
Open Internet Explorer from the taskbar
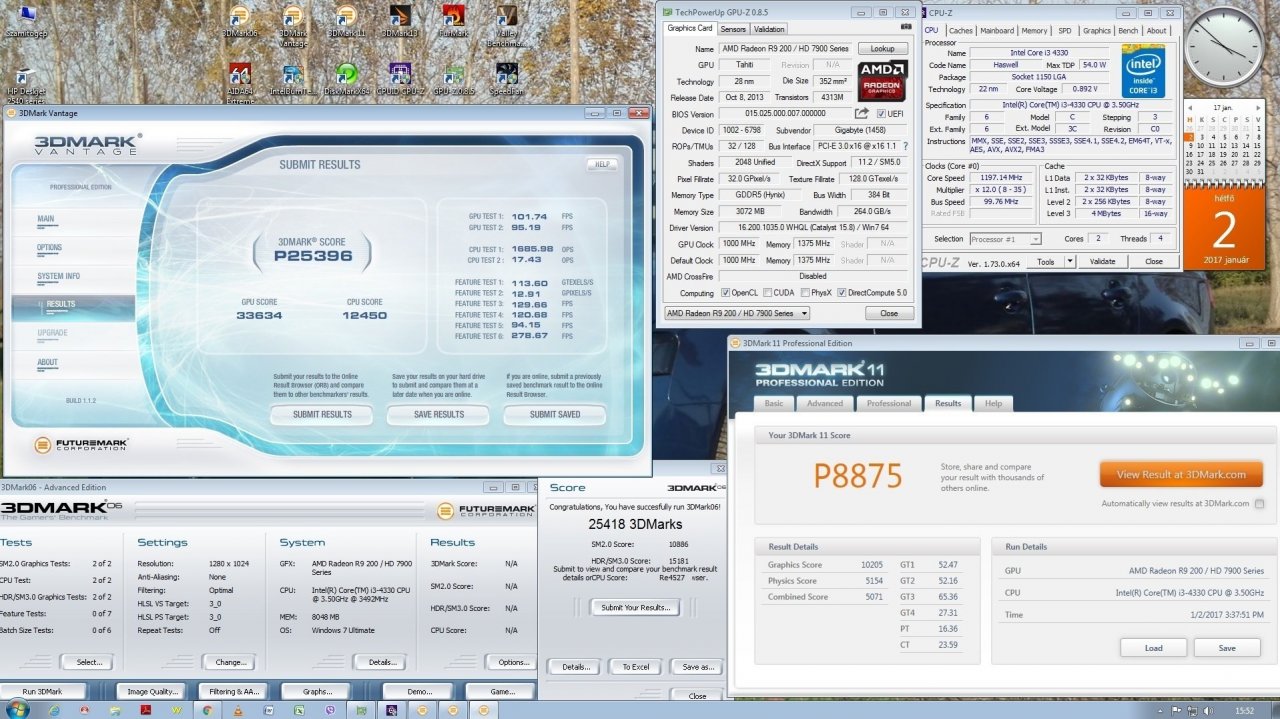pos(54,709)
